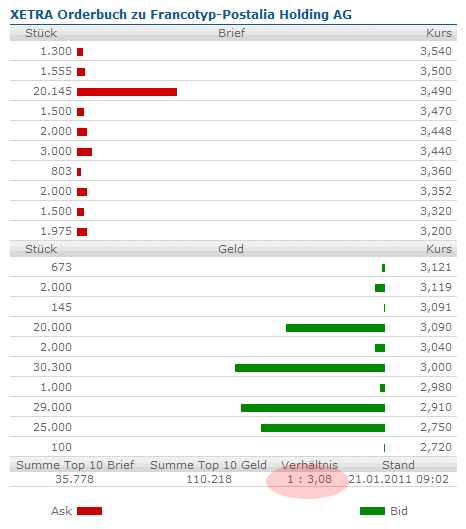Click the green Bid legend swatch

point(372,511)
